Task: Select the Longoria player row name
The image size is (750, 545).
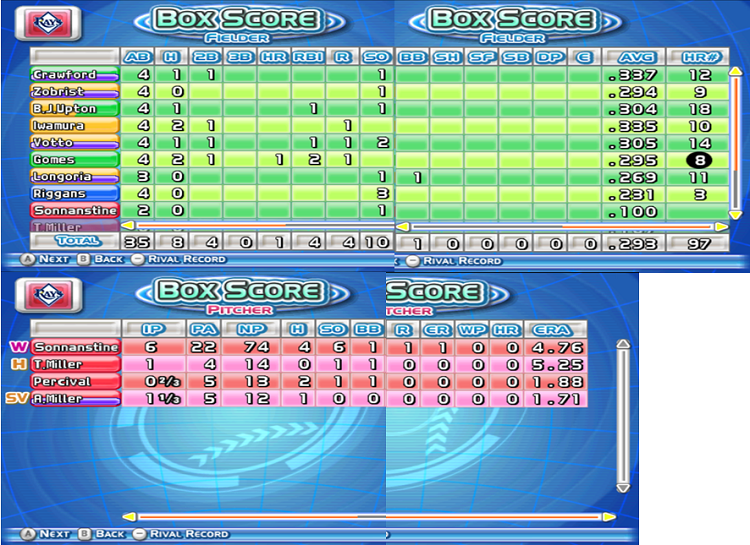Action: (x=75, y=177)
